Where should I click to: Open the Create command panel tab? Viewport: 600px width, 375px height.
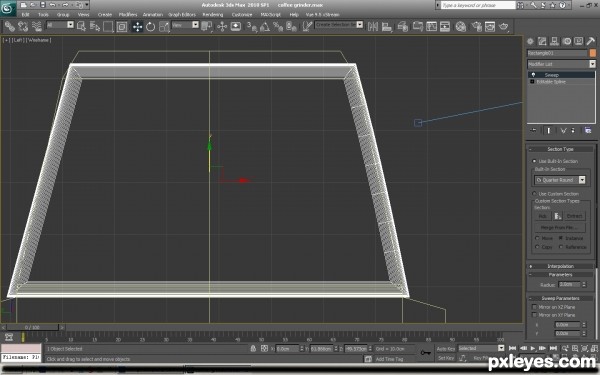coord(530,41)
